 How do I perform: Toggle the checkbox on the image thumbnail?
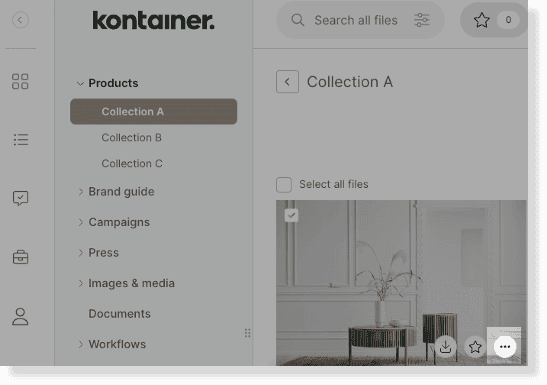(x=291, y=215)
